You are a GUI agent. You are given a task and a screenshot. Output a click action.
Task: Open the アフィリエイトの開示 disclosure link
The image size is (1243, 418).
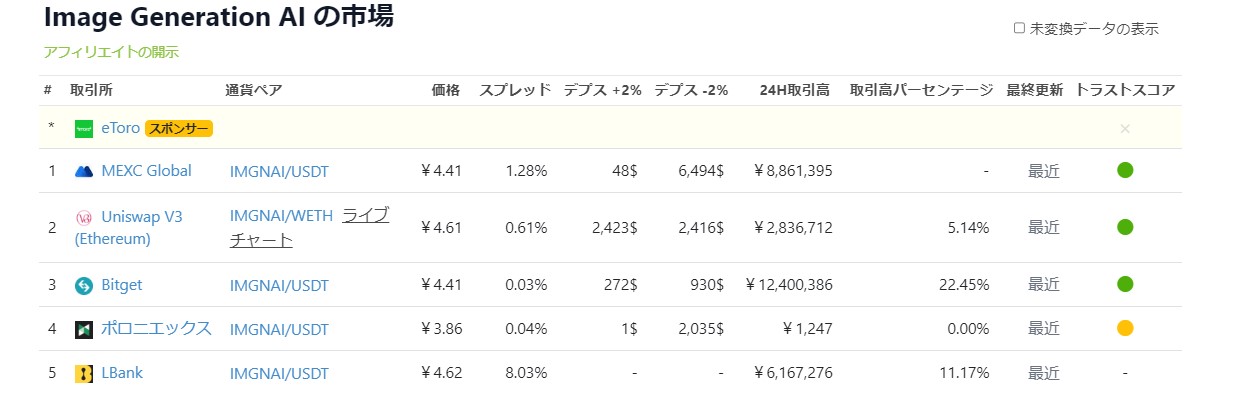111,52
